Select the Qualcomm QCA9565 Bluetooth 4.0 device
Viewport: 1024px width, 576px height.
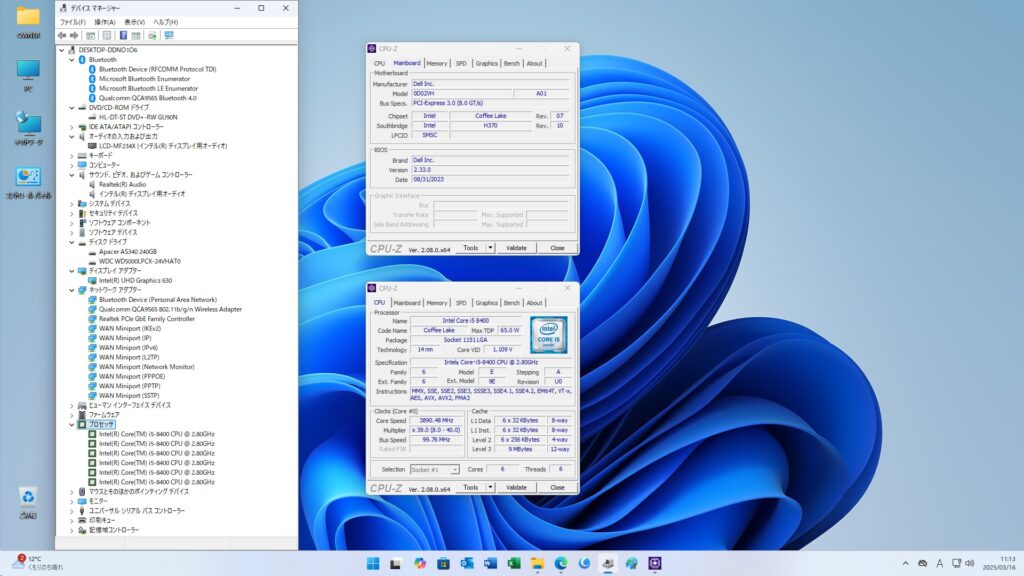tap(147, 98)
